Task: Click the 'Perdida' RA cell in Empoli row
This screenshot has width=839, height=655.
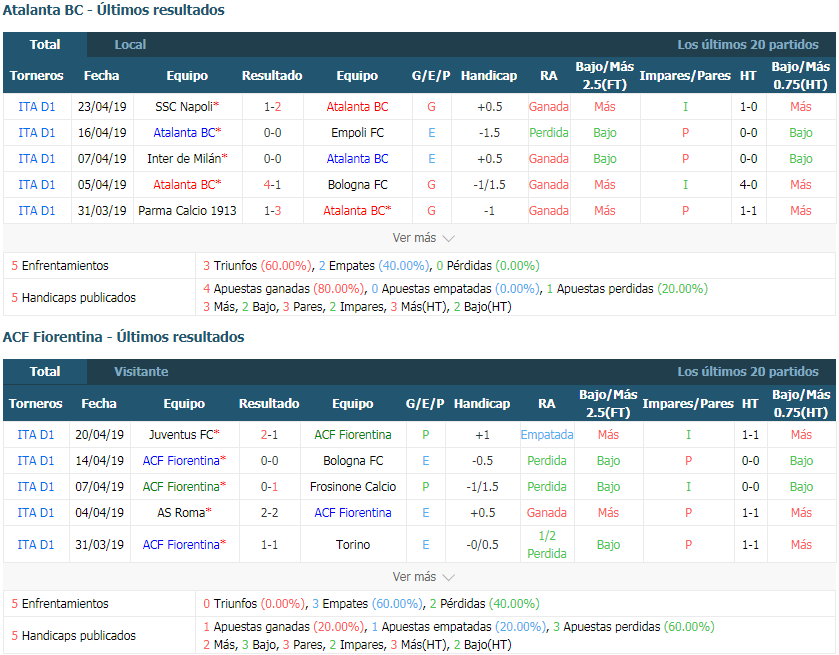Action: click(549, 133)
